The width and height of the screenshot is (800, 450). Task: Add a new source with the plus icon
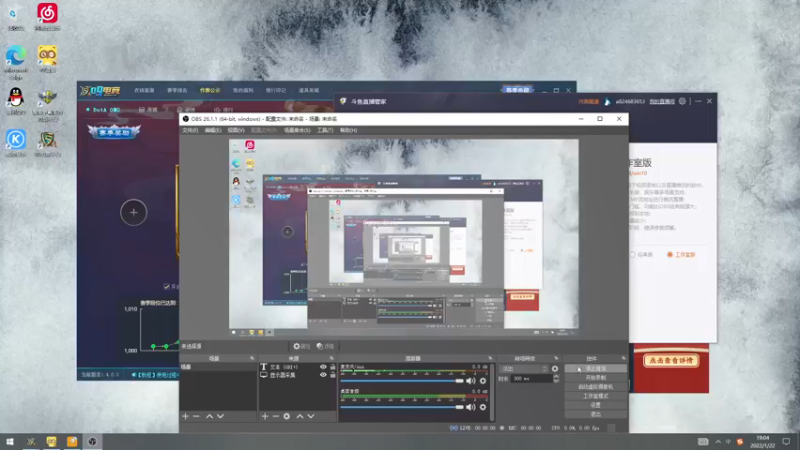(265, 416)
